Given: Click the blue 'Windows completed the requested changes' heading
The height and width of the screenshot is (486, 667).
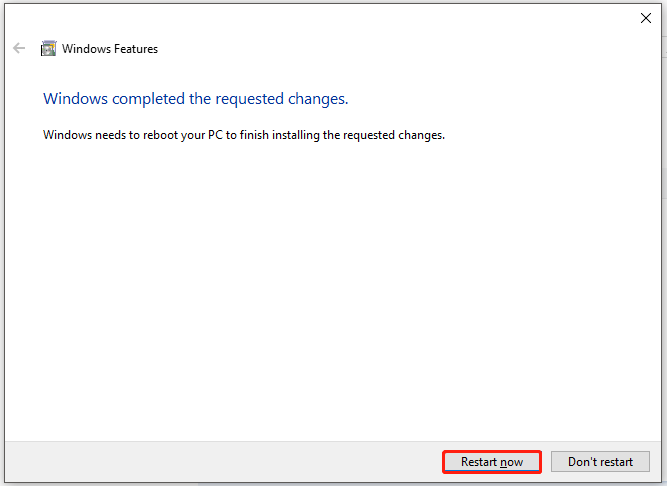Looking at the screenshot, I should pyautogui.click(x=196, y=99).
